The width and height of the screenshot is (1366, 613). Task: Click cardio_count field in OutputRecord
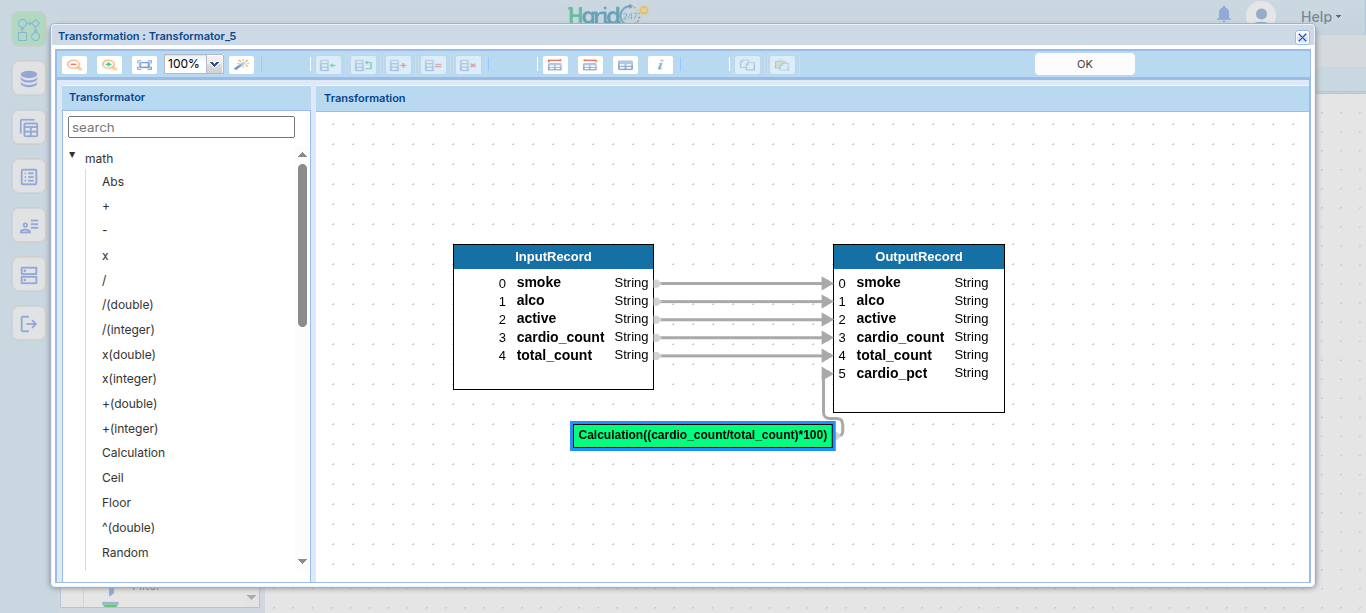click(900, 337)
